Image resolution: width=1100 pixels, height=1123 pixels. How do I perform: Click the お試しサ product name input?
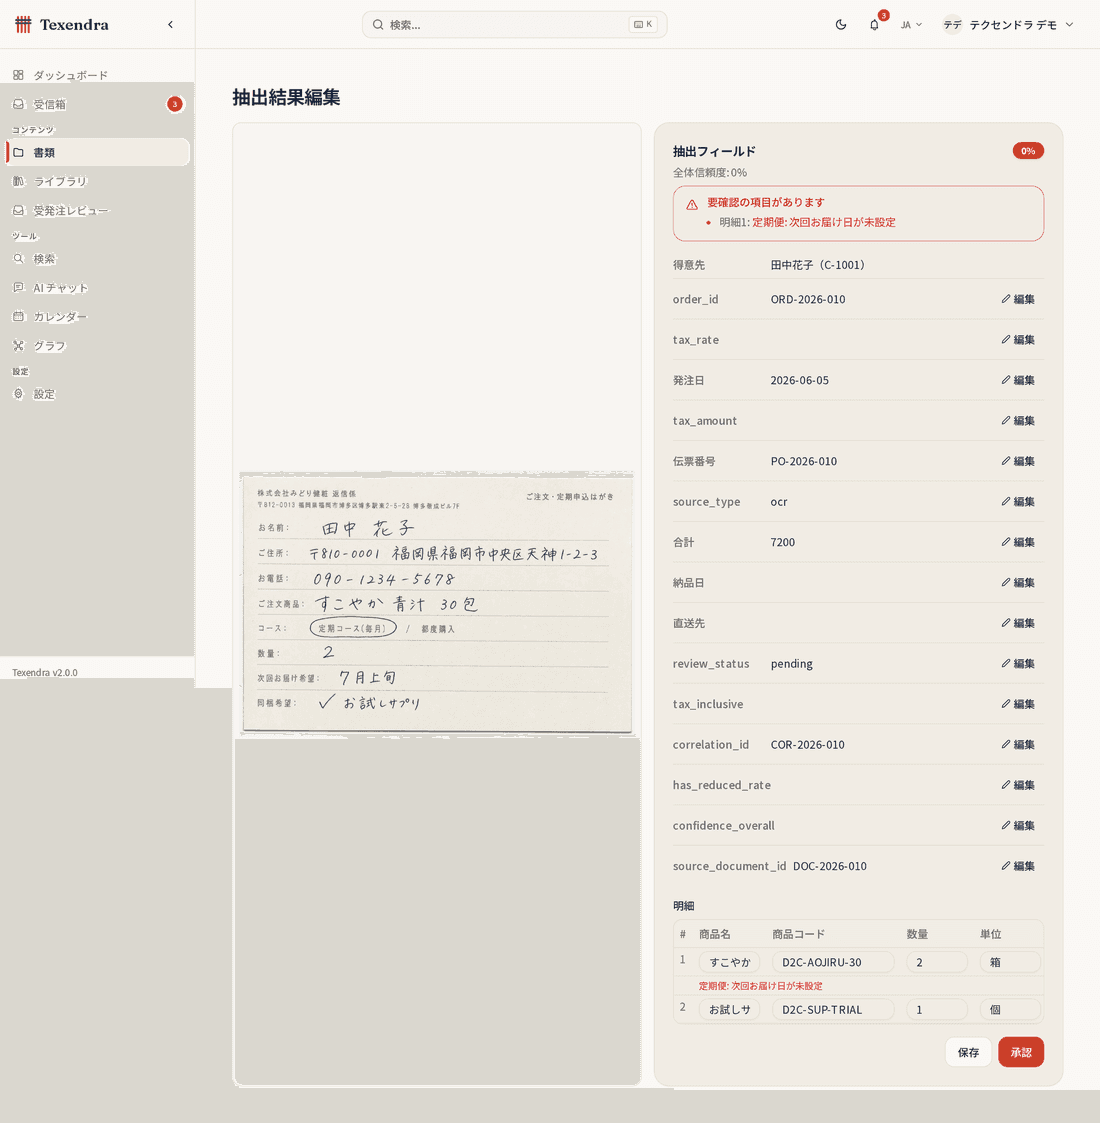point(729,1009)
